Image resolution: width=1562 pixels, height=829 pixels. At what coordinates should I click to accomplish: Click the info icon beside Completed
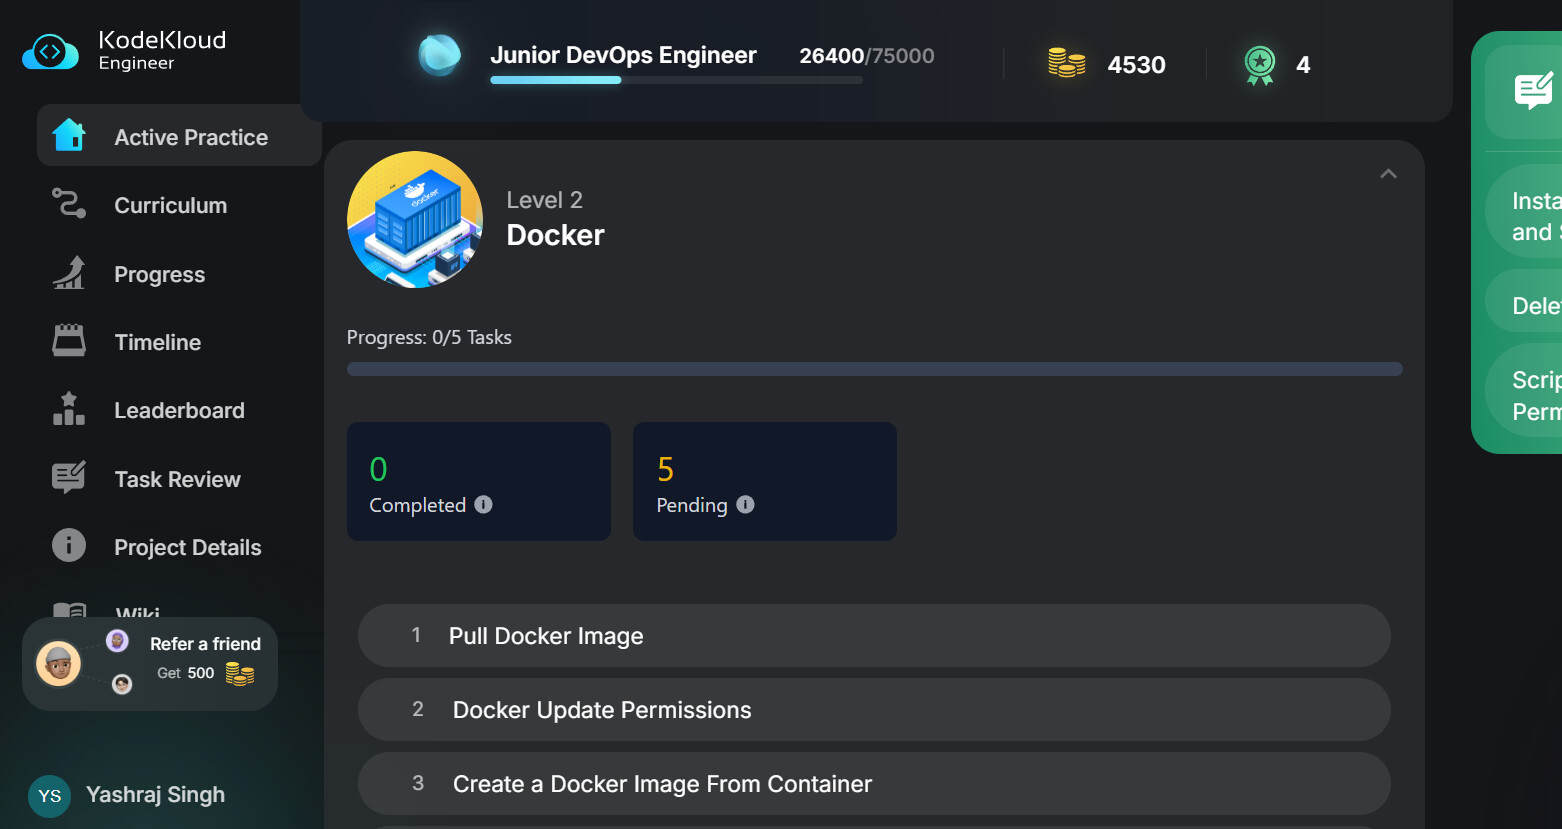pyautogui.click(x=484, y=505)
